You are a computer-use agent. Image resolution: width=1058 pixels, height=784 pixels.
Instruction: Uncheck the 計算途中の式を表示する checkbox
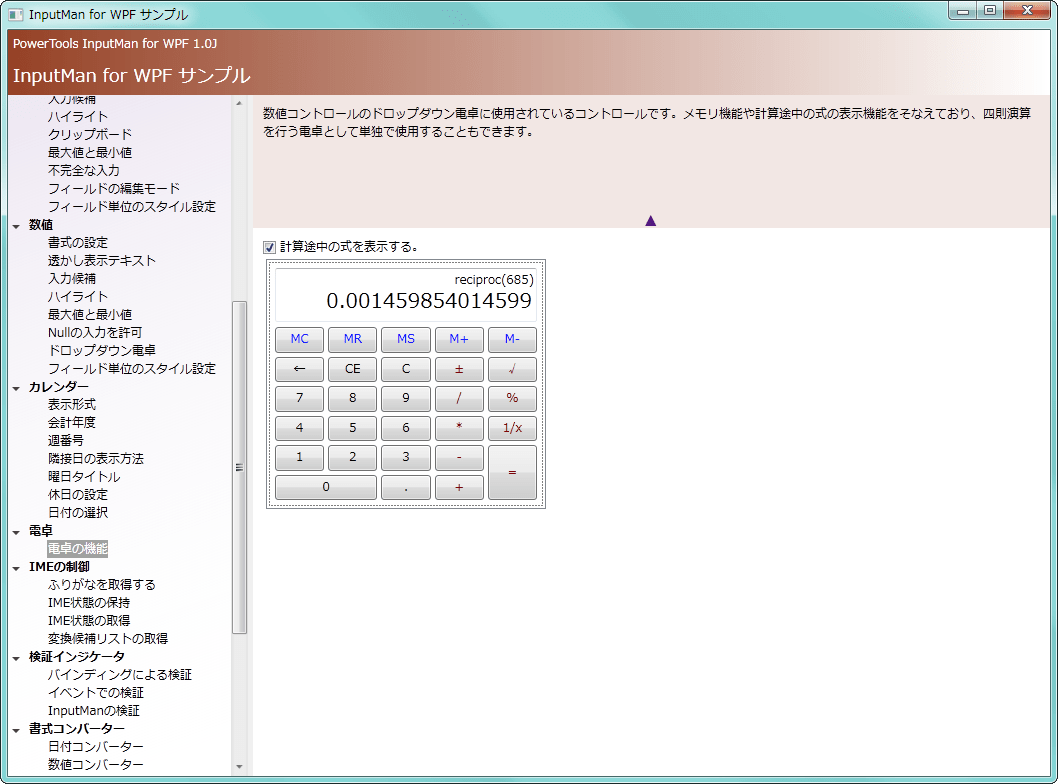[269, 247]
